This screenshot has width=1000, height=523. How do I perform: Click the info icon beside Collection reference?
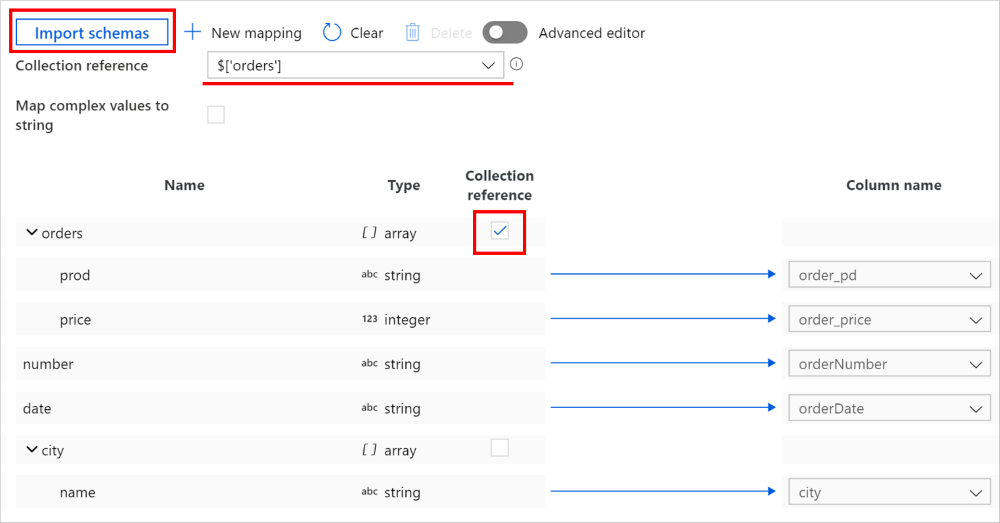517,64
